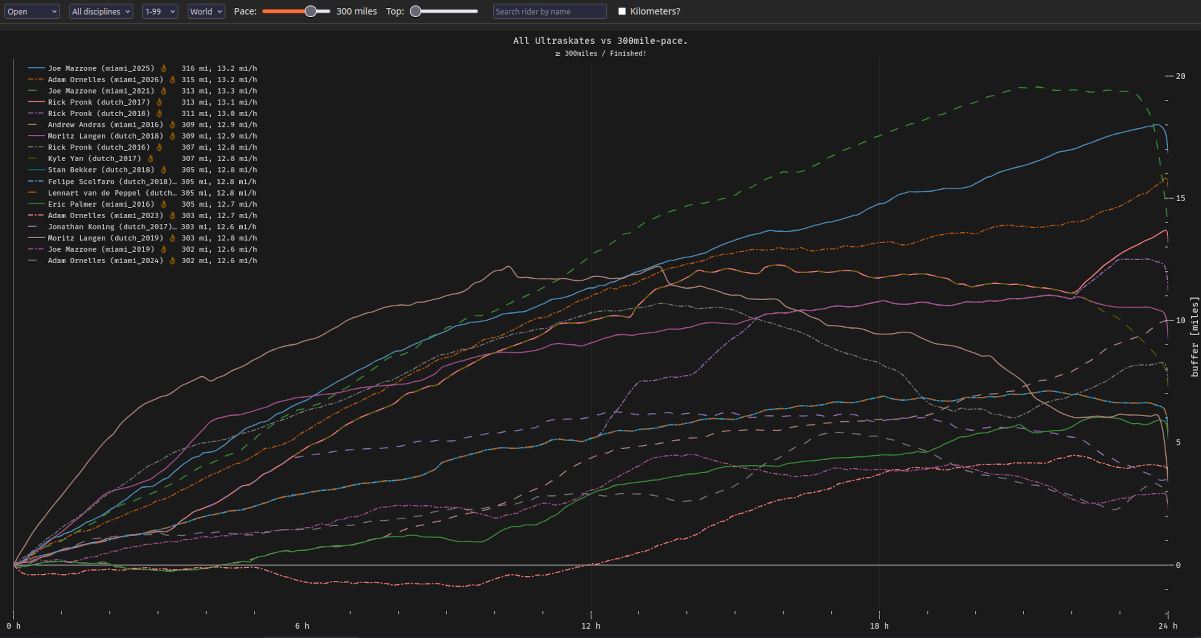Focus the Search rider by name field
The width and height of the screenshot is (1201, 638).
(x=549, y=12)
